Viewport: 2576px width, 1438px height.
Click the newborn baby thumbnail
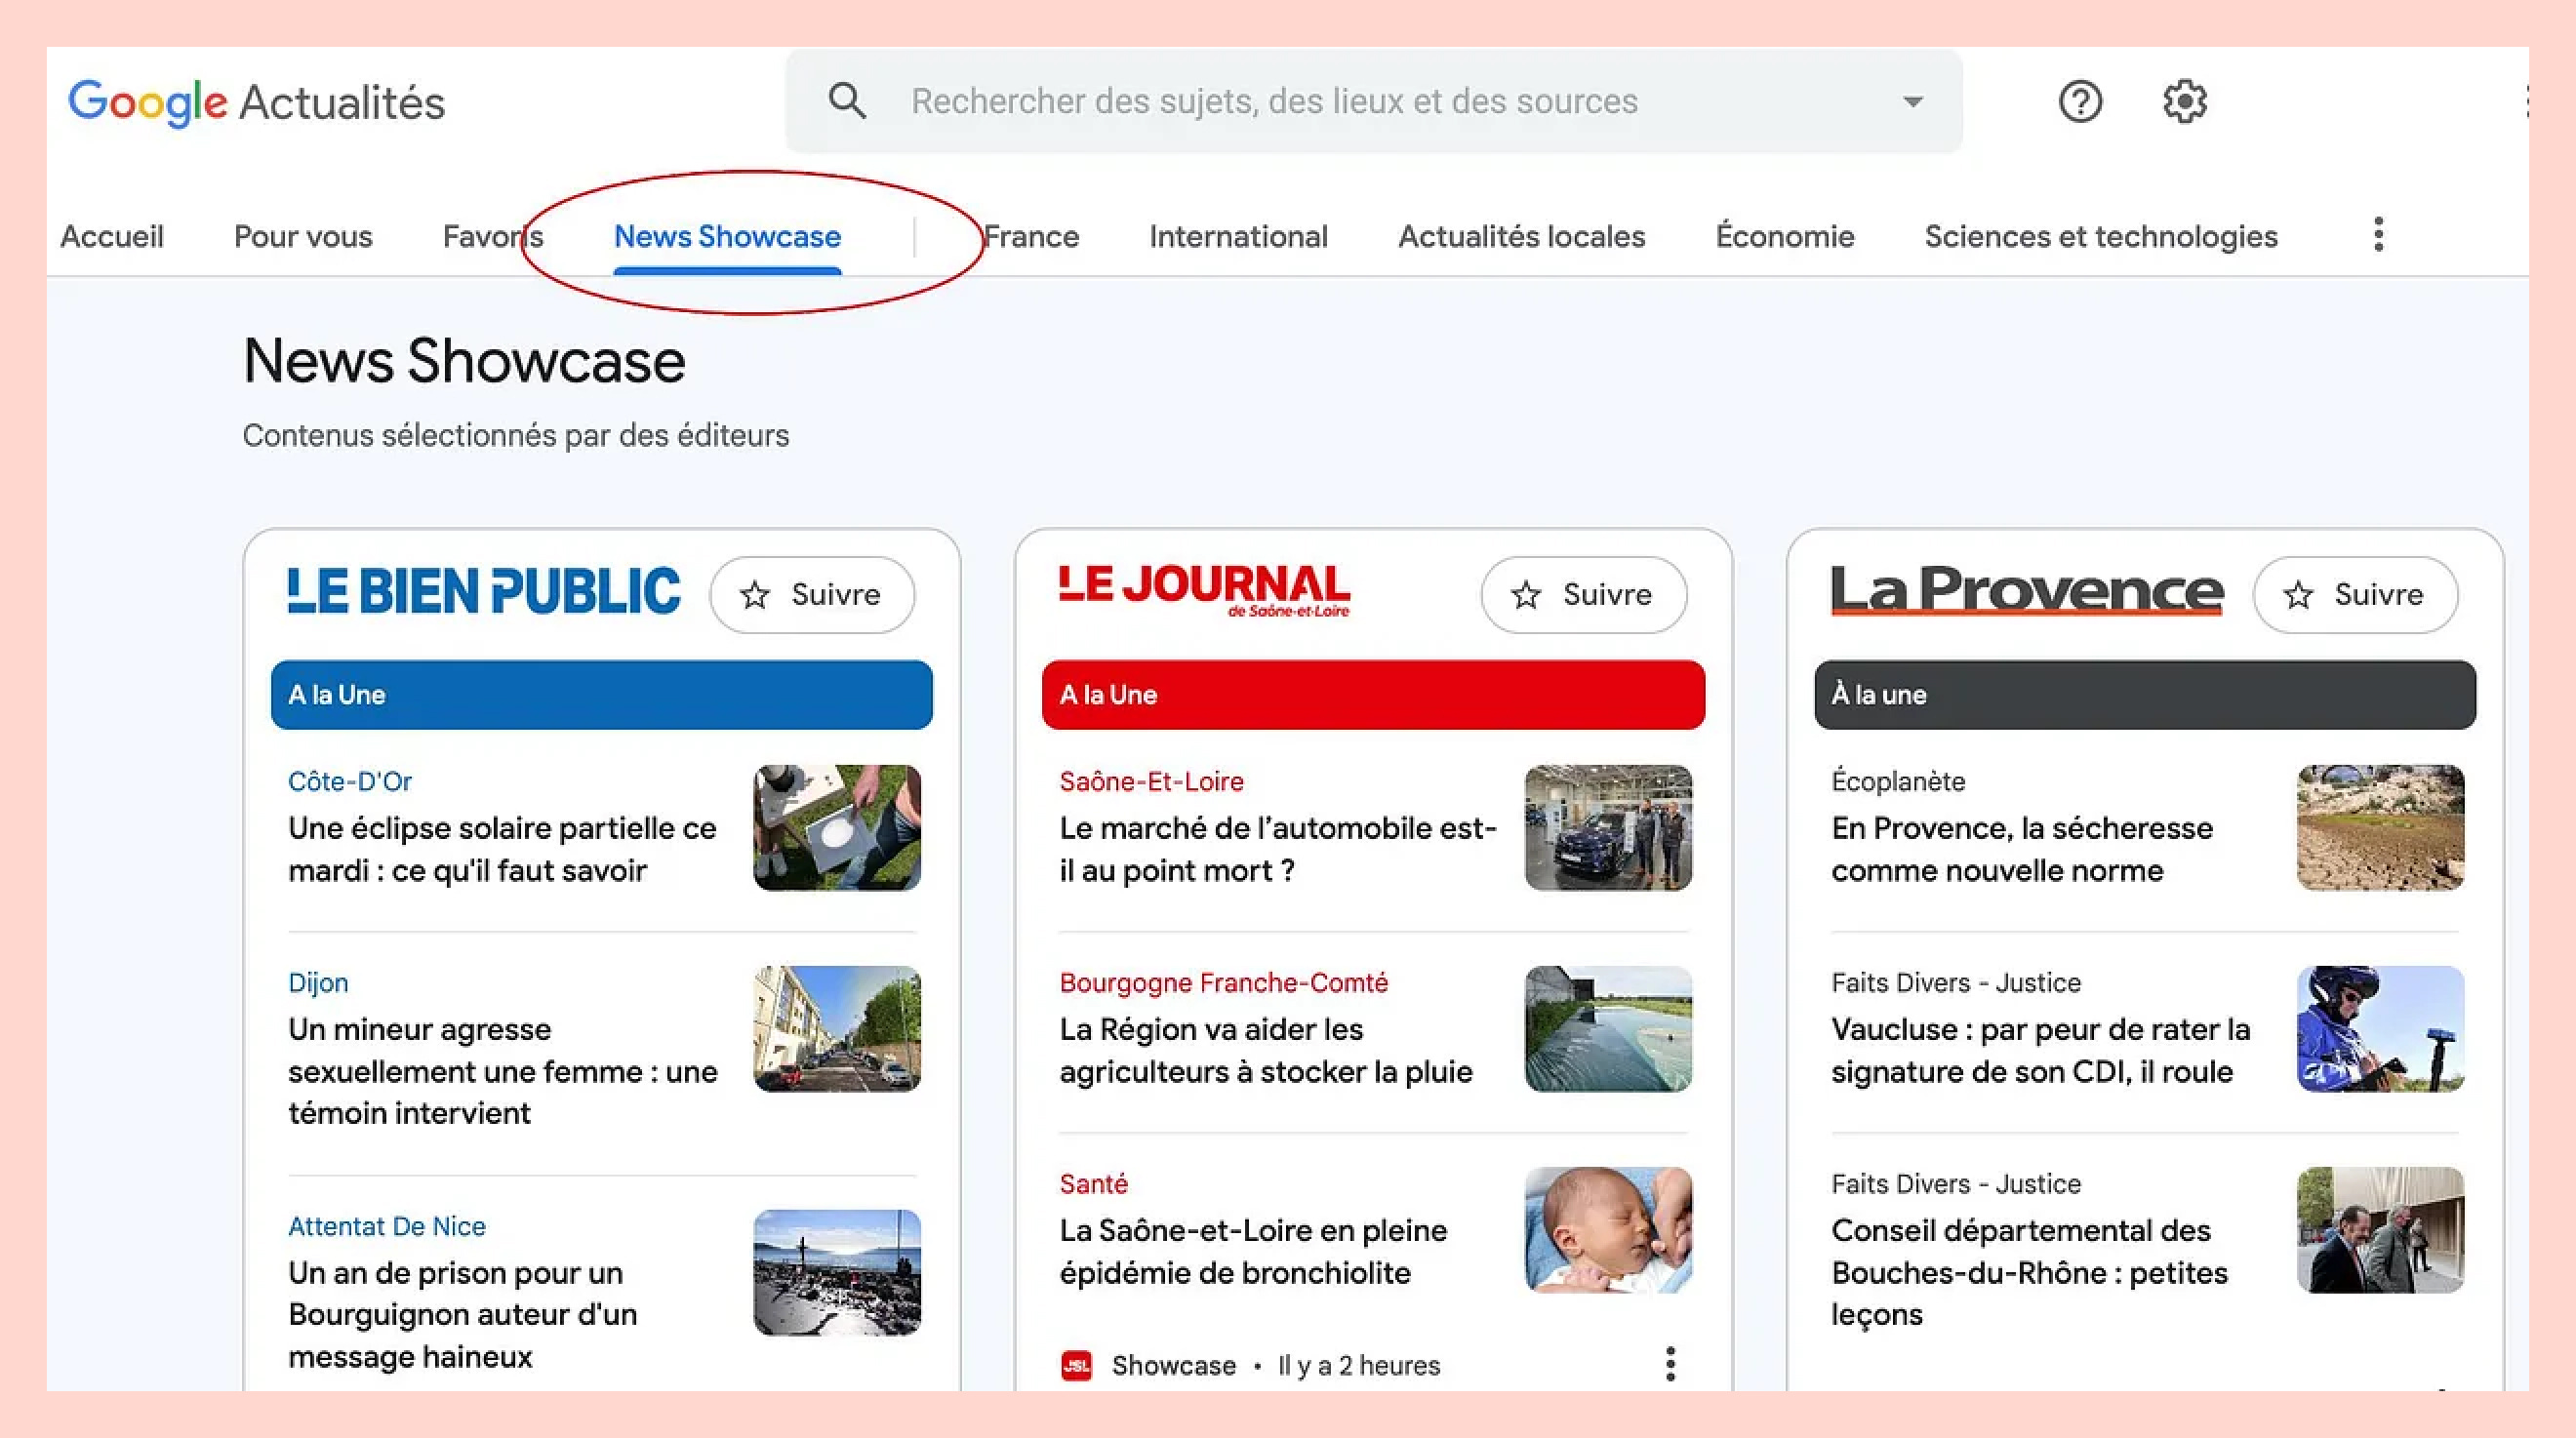1608,1230
